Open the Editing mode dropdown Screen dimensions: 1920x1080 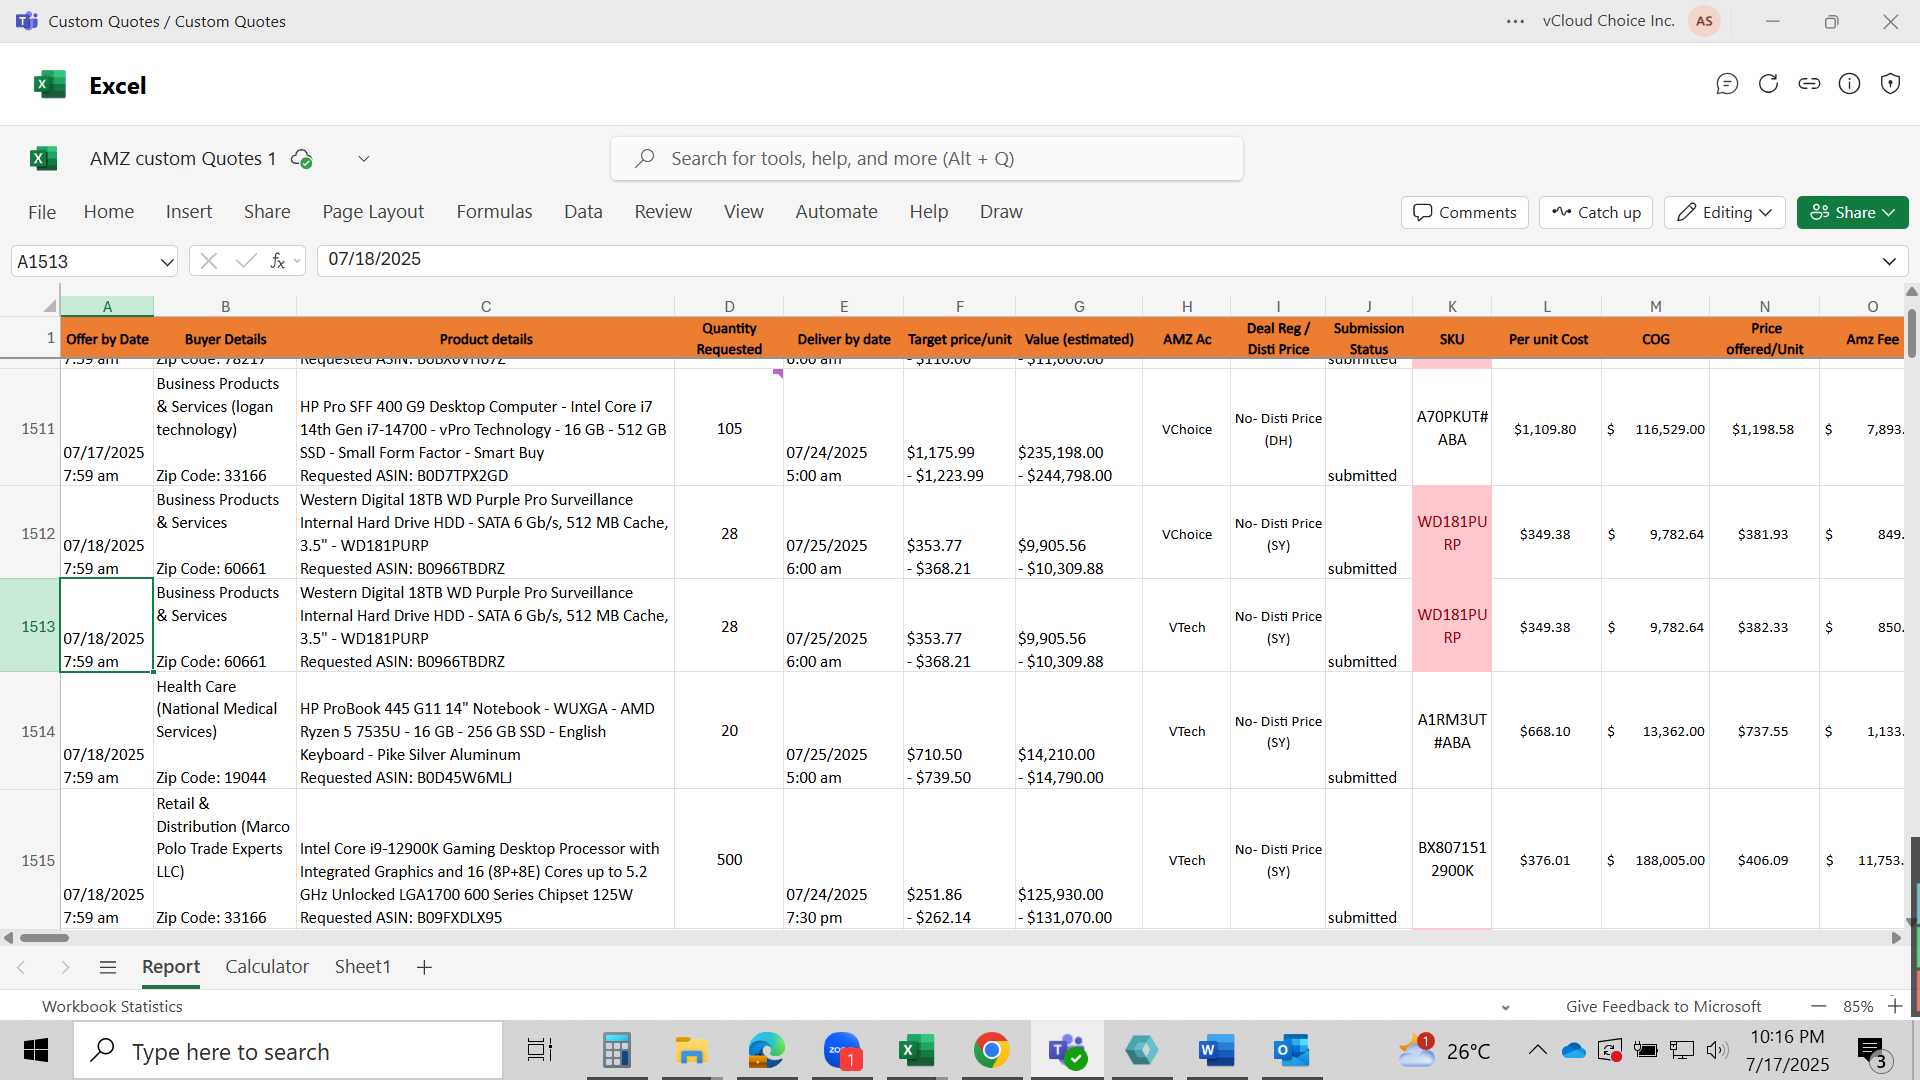pos(1725,212)
